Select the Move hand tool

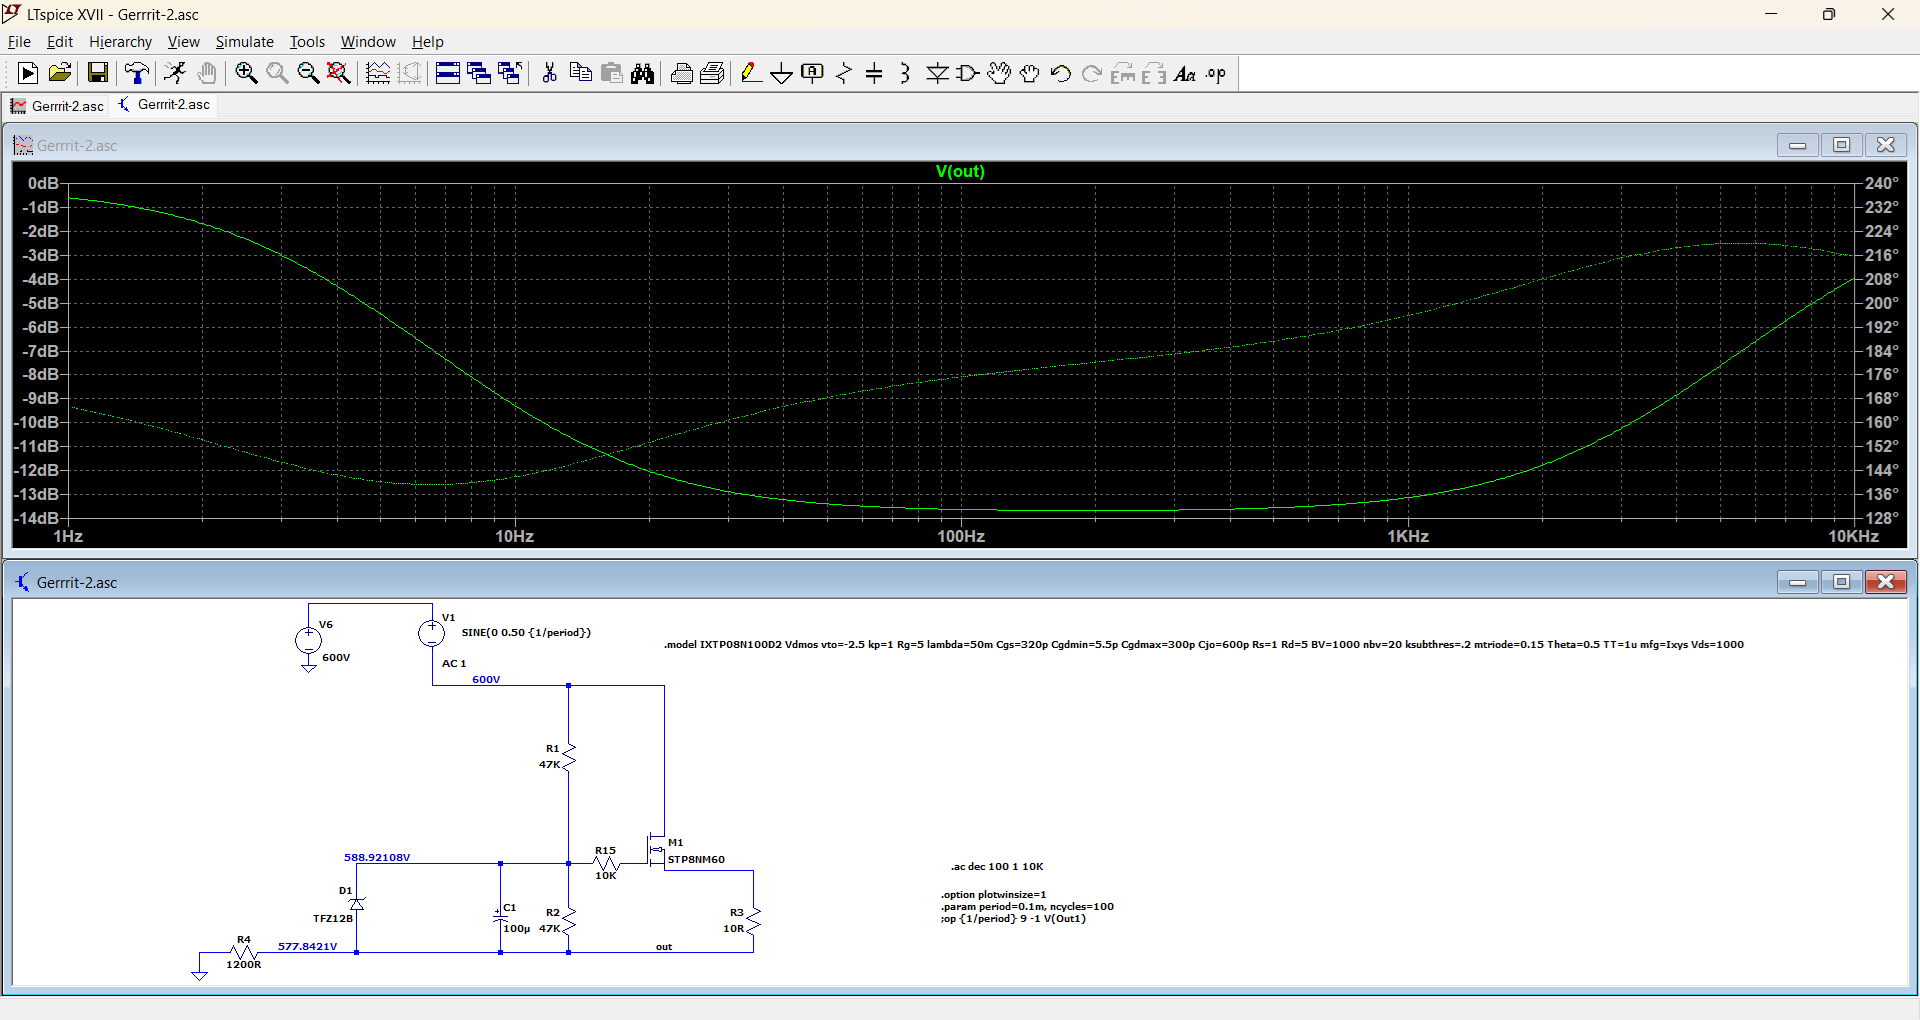(x=999, y=73)
